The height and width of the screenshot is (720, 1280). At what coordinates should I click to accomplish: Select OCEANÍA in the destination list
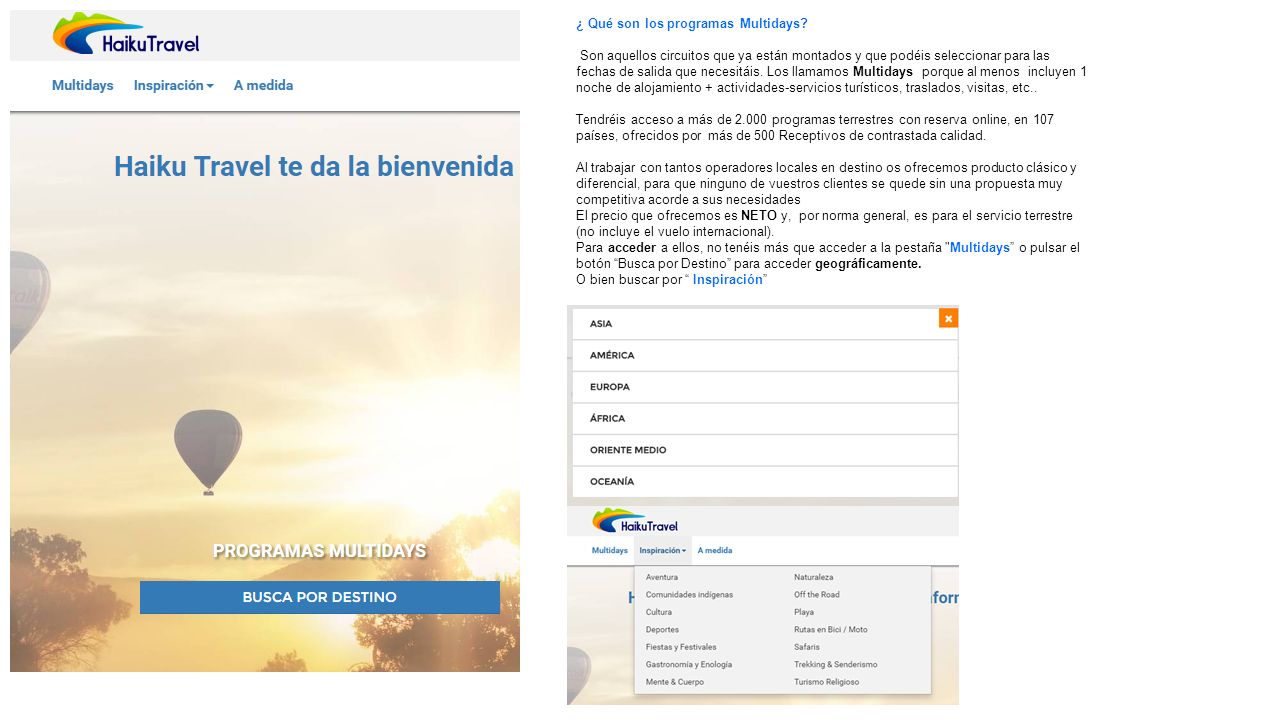[765, 481]
